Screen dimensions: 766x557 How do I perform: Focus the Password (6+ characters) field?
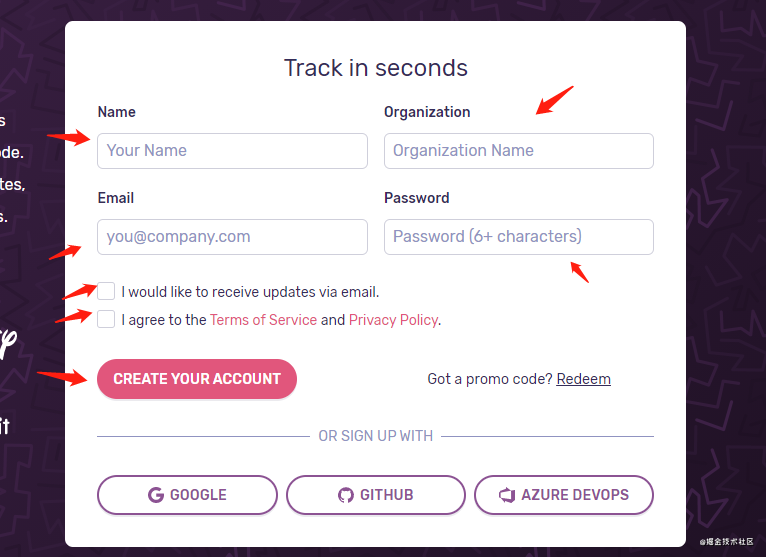(x=518, y=237)
